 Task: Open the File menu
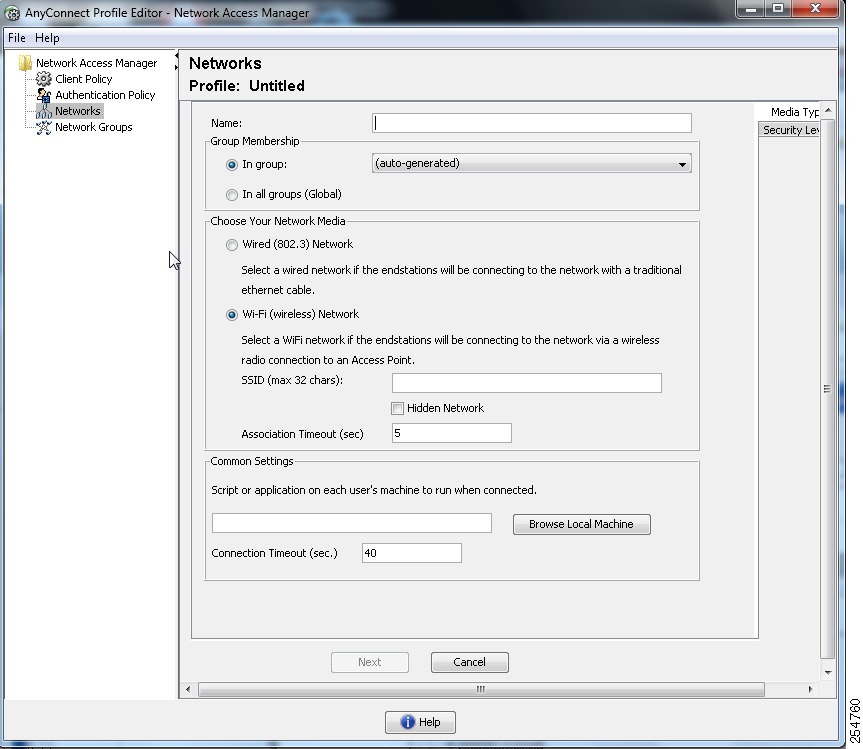pyautogui.click(x=17, y=38)
